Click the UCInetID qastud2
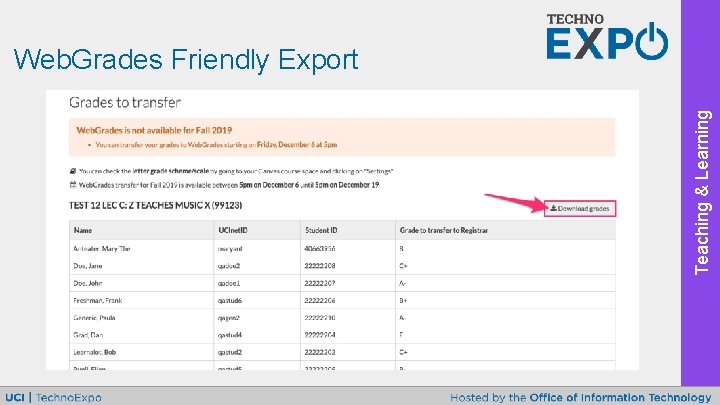The width and height of the screenshot is (720, 405). click(230, 352)
